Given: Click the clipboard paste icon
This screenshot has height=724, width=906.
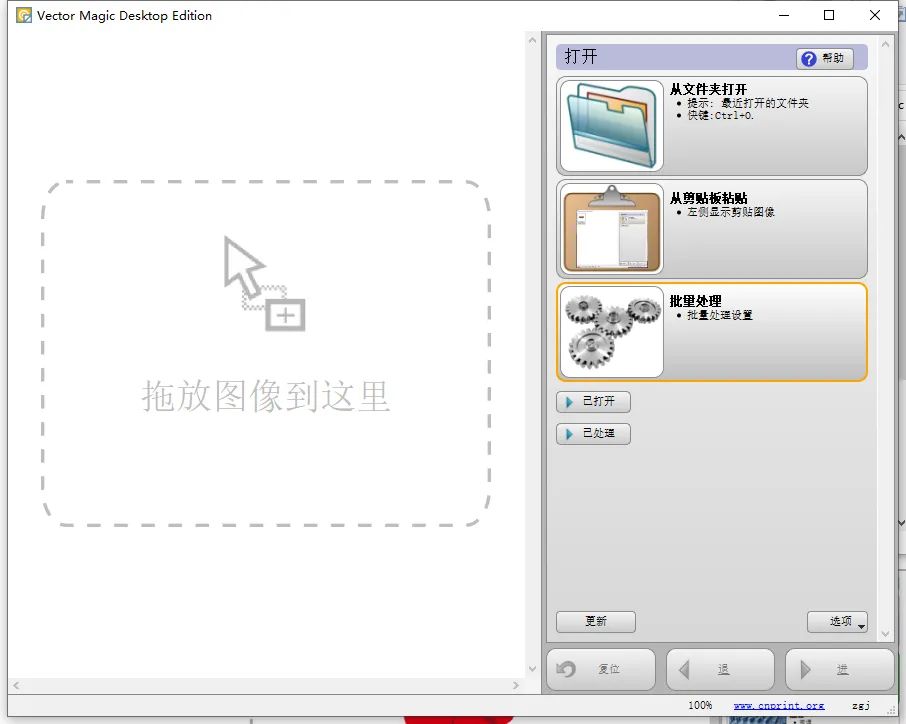Looking at the screenshot, I should point(612,229).
